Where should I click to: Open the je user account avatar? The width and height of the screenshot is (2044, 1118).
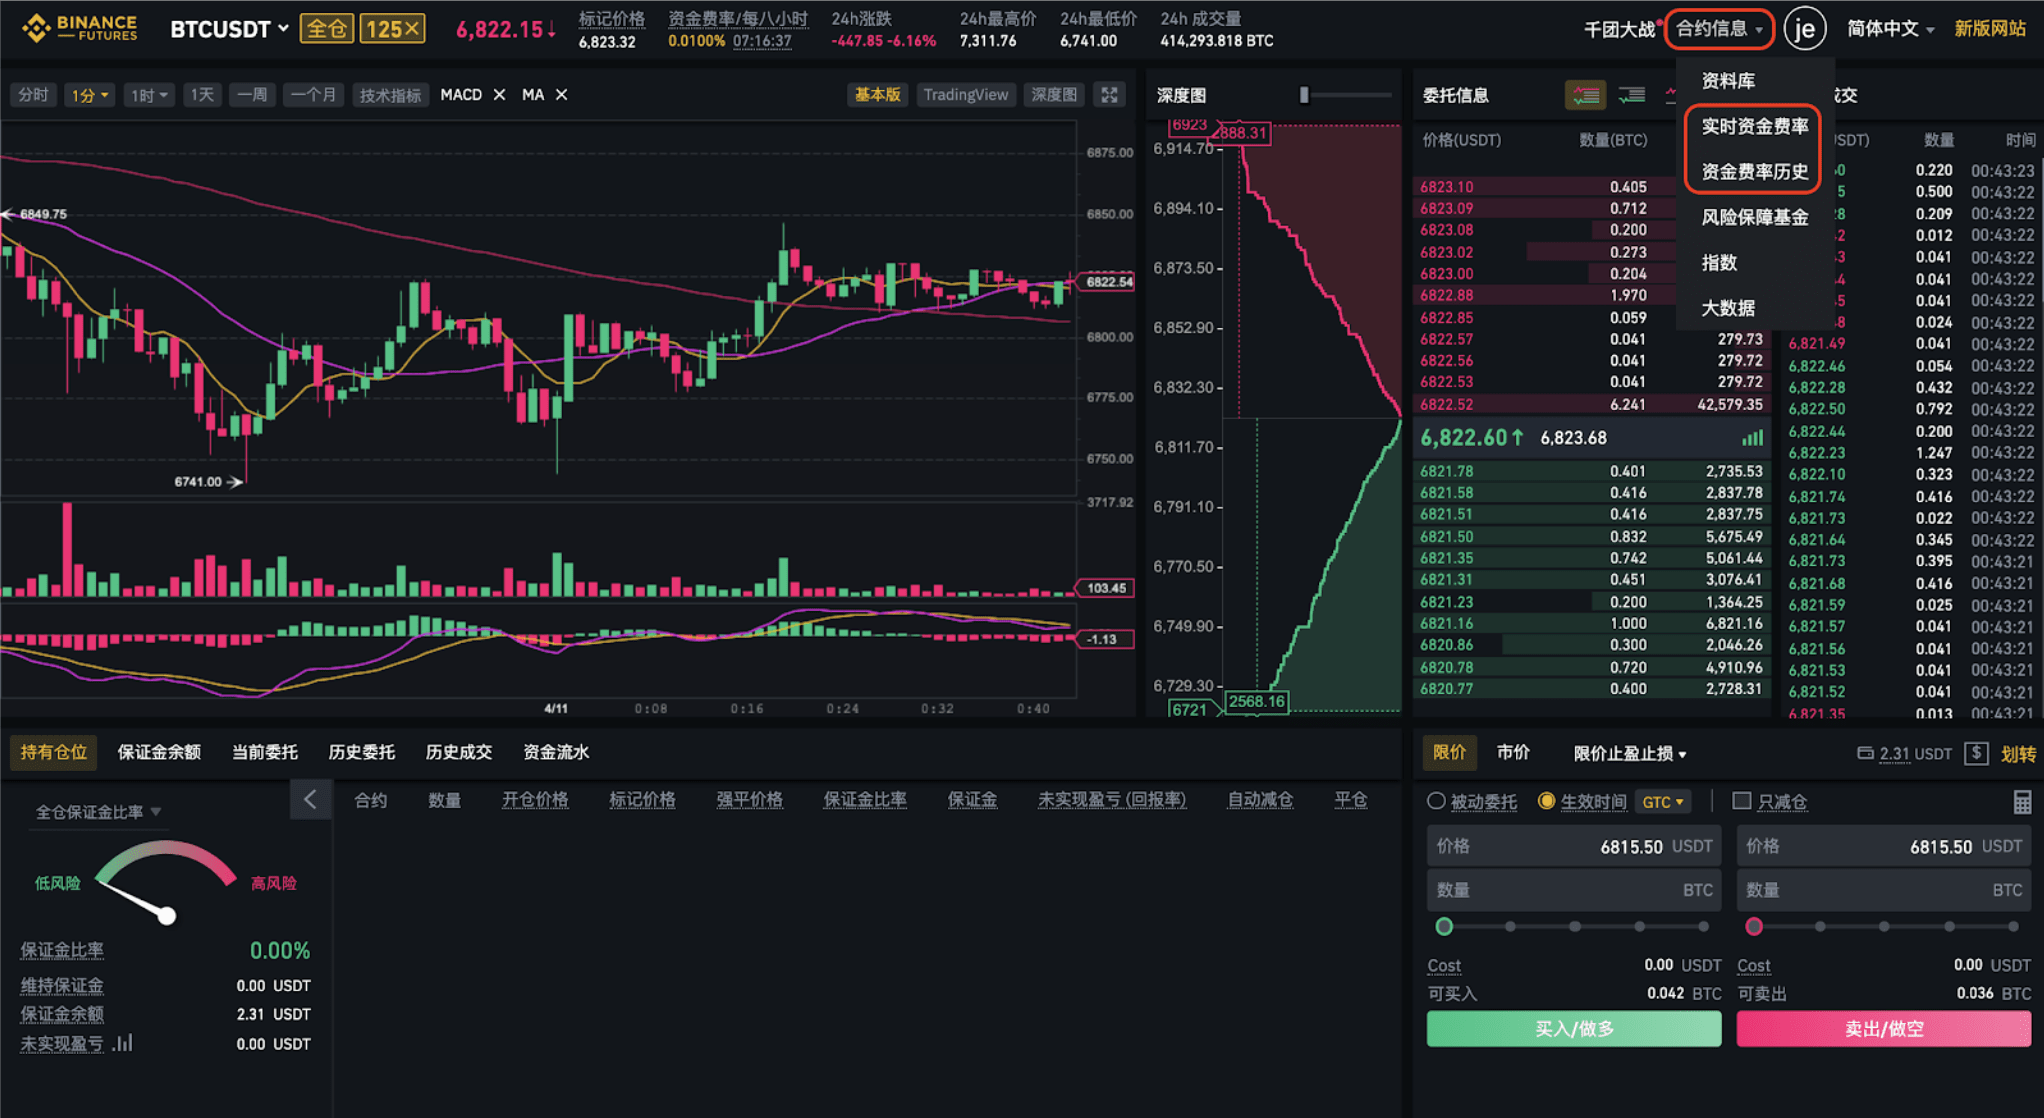click(1804, 29)
